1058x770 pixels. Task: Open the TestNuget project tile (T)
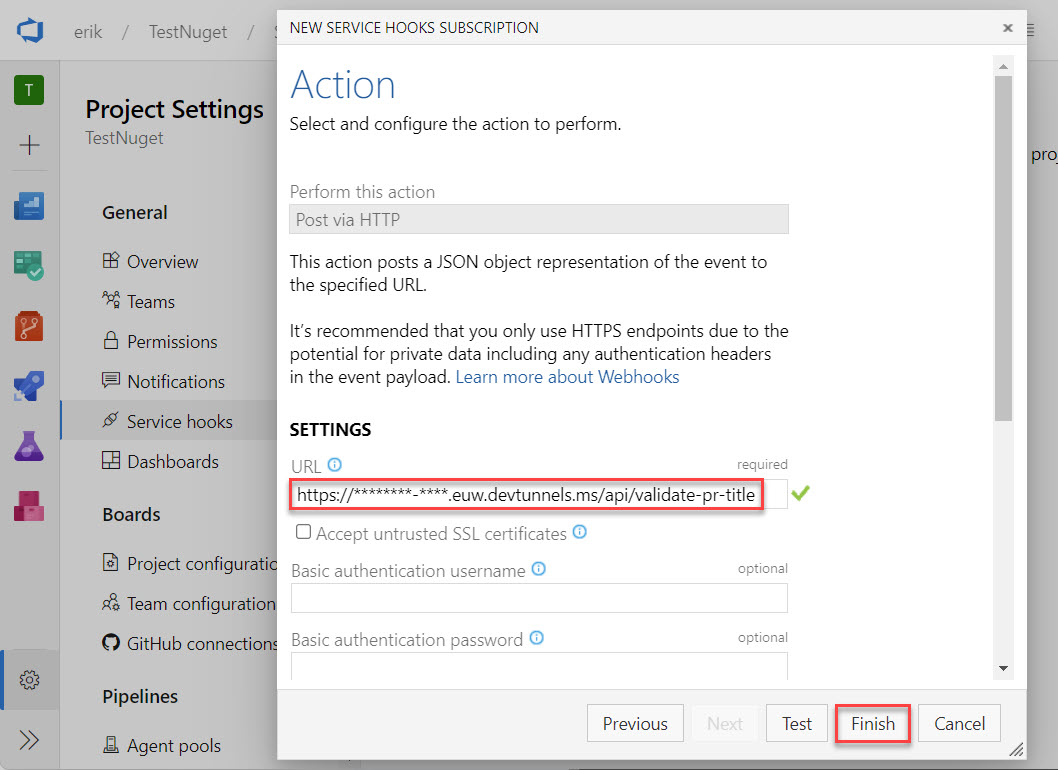(x=29, y=90)
